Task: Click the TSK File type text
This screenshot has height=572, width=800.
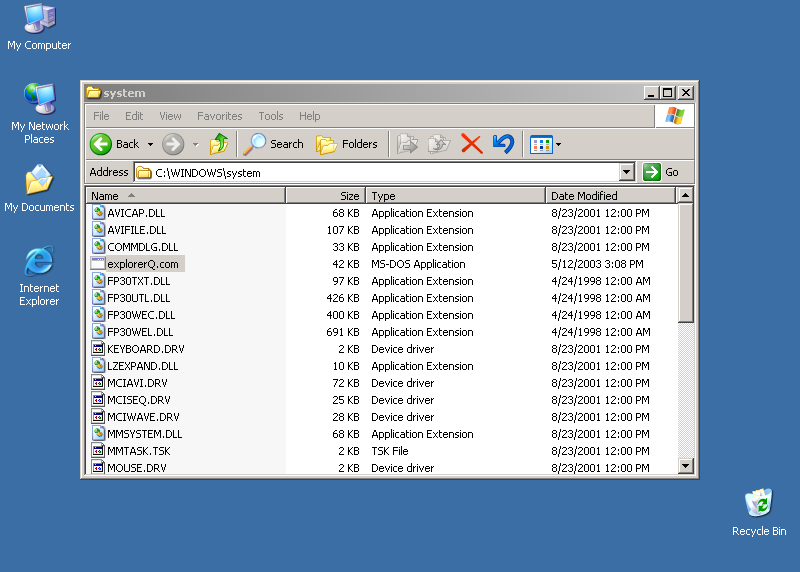Action: click(389, 451)
